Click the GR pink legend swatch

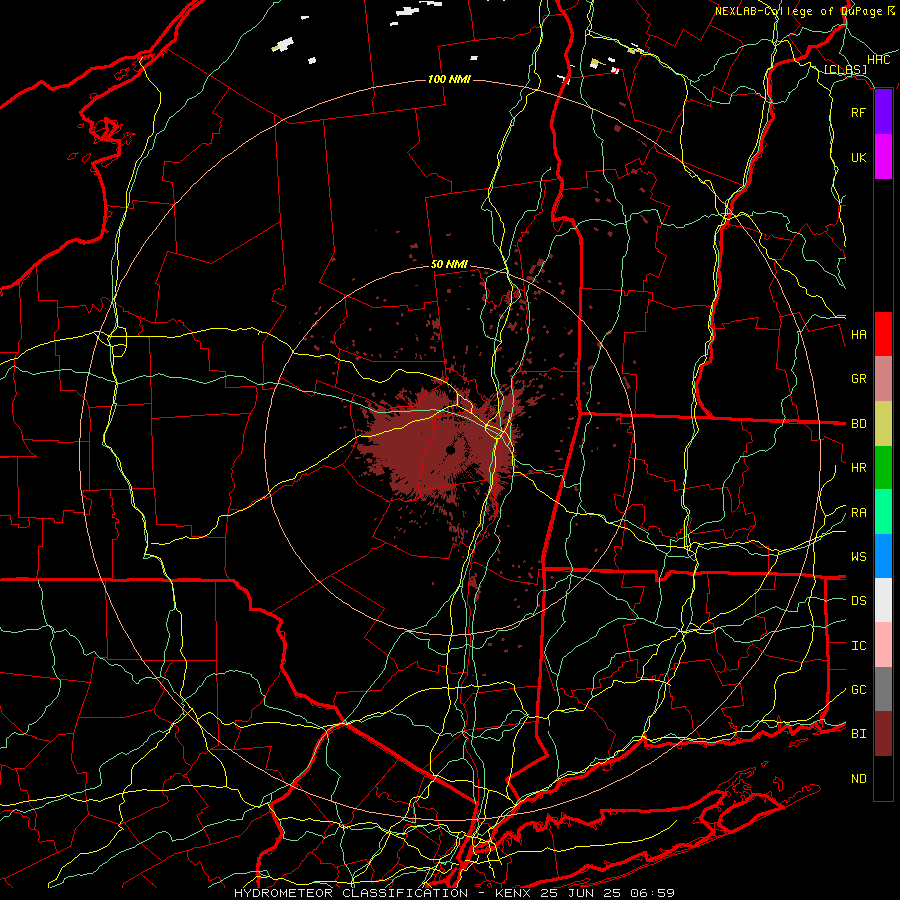coord(883,378)
